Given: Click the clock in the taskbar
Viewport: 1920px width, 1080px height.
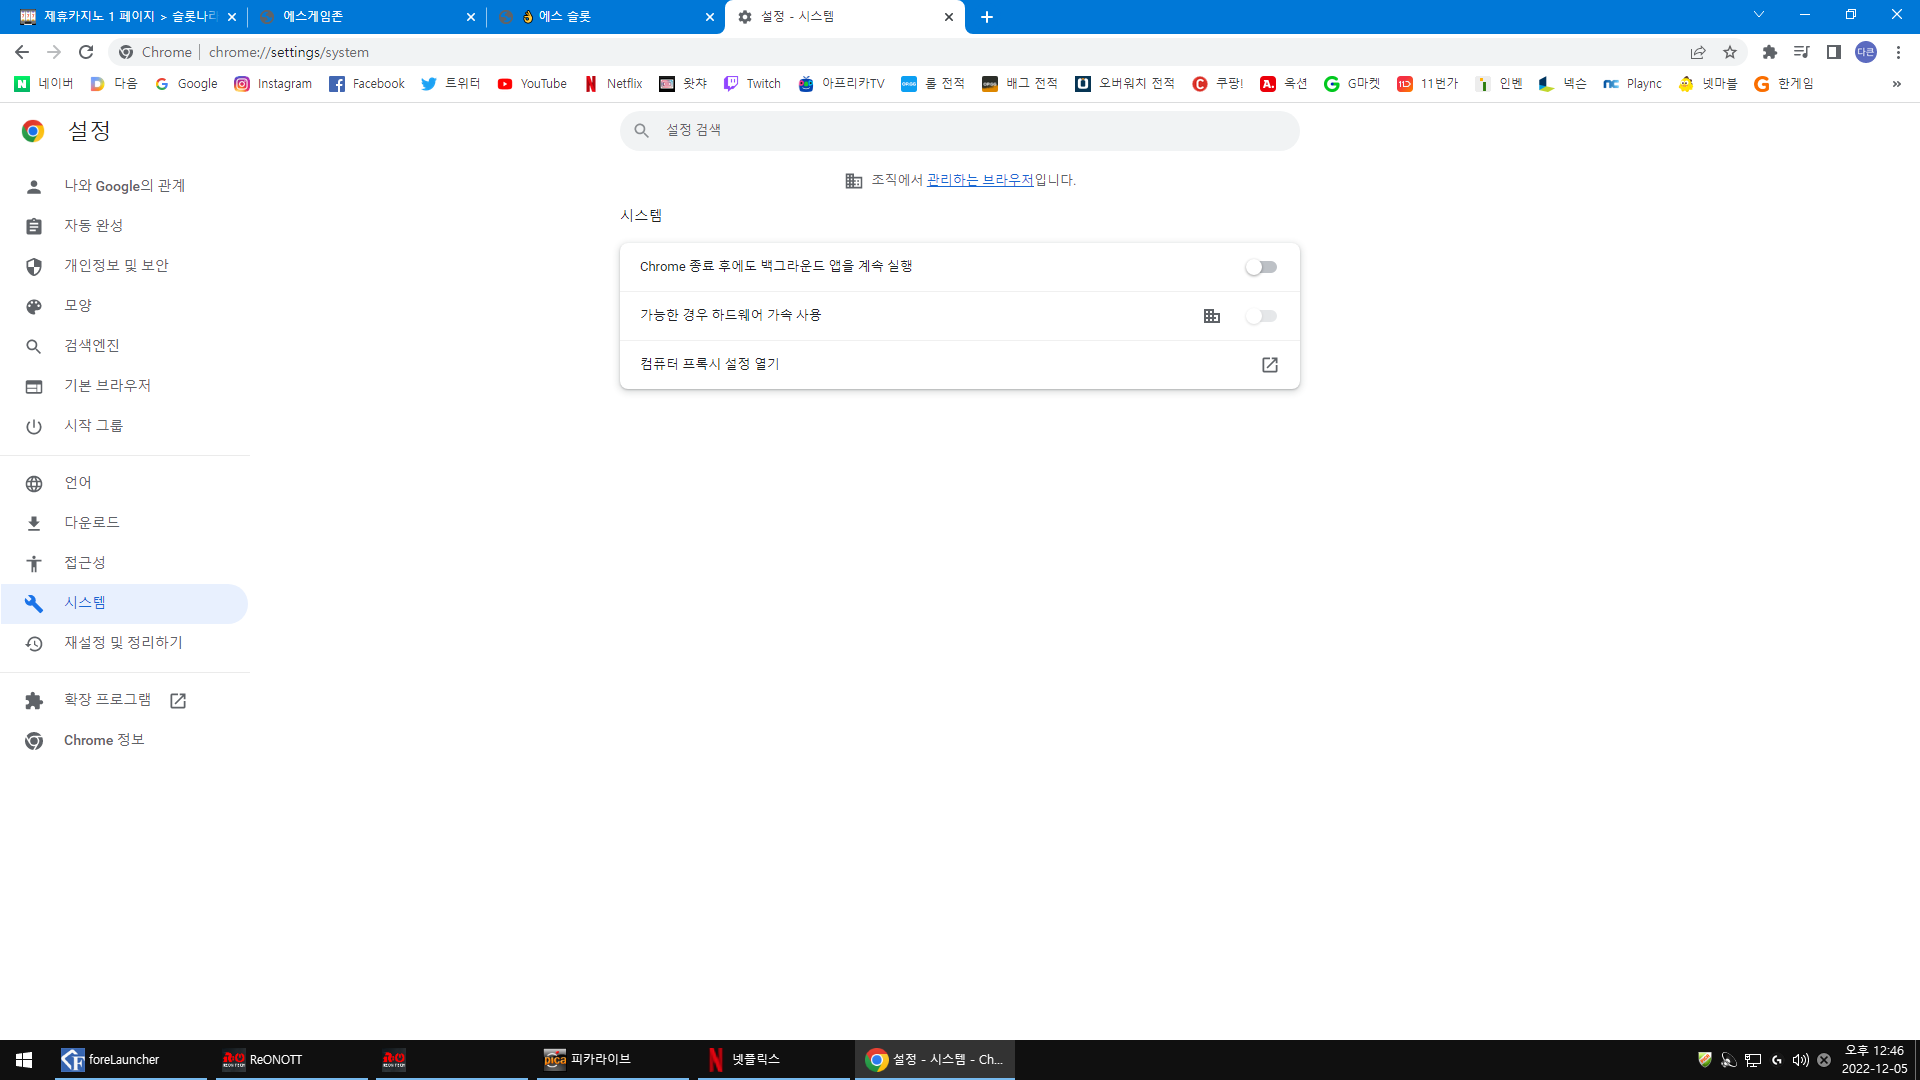Looking at the screenshot, I should [x=1875, y=1060].
